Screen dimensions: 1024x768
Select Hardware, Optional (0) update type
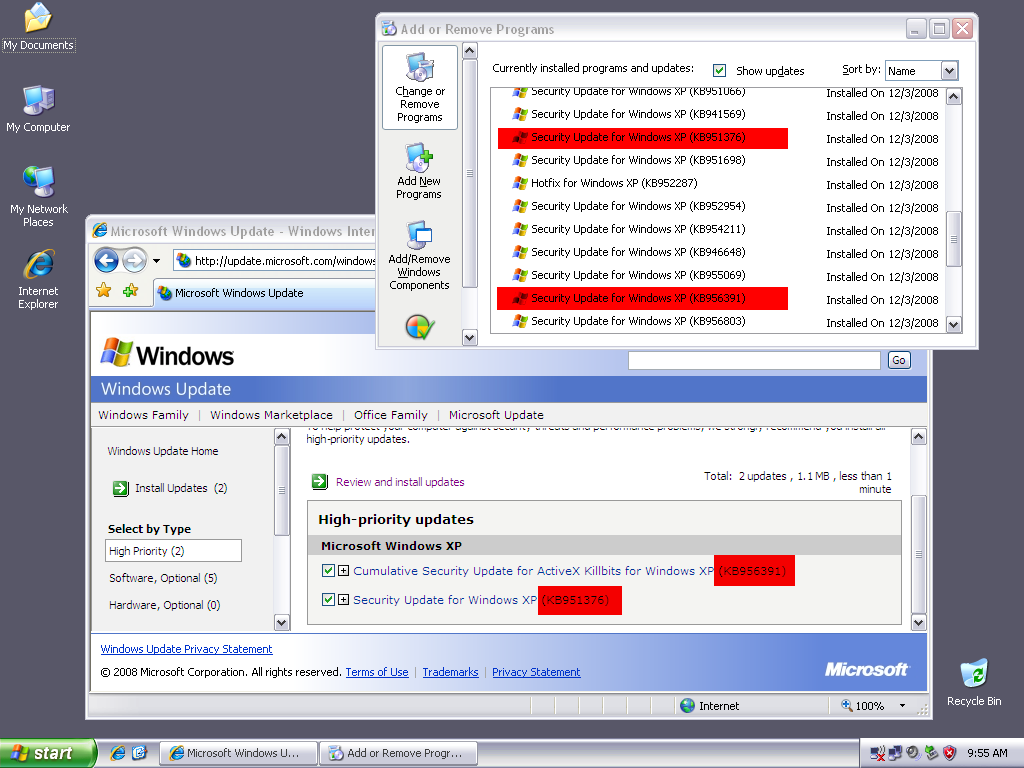pyautogui.click(x=165, y=605)
